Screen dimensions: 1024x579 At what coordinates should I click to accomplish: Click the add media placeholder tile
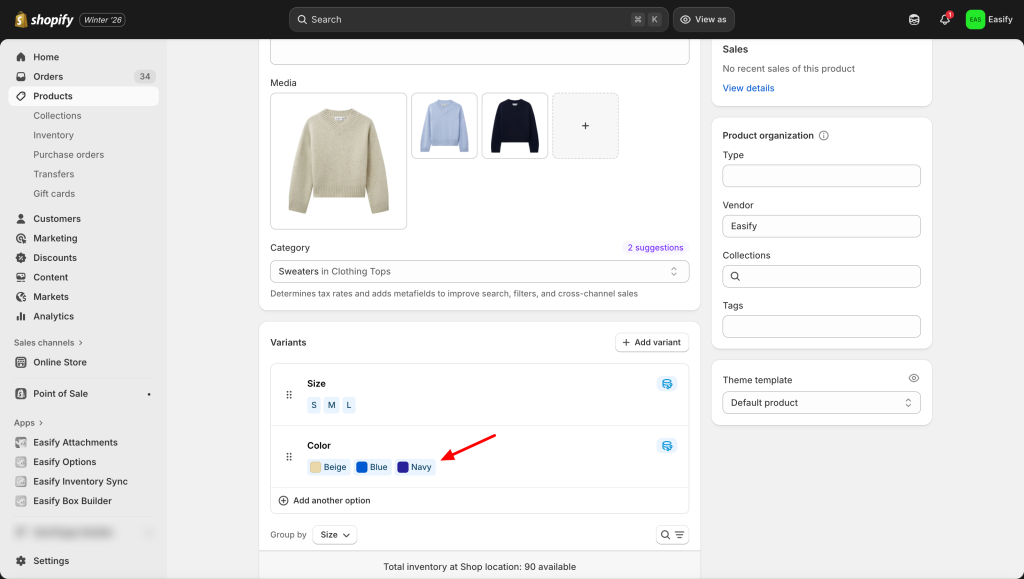[585, 126]
